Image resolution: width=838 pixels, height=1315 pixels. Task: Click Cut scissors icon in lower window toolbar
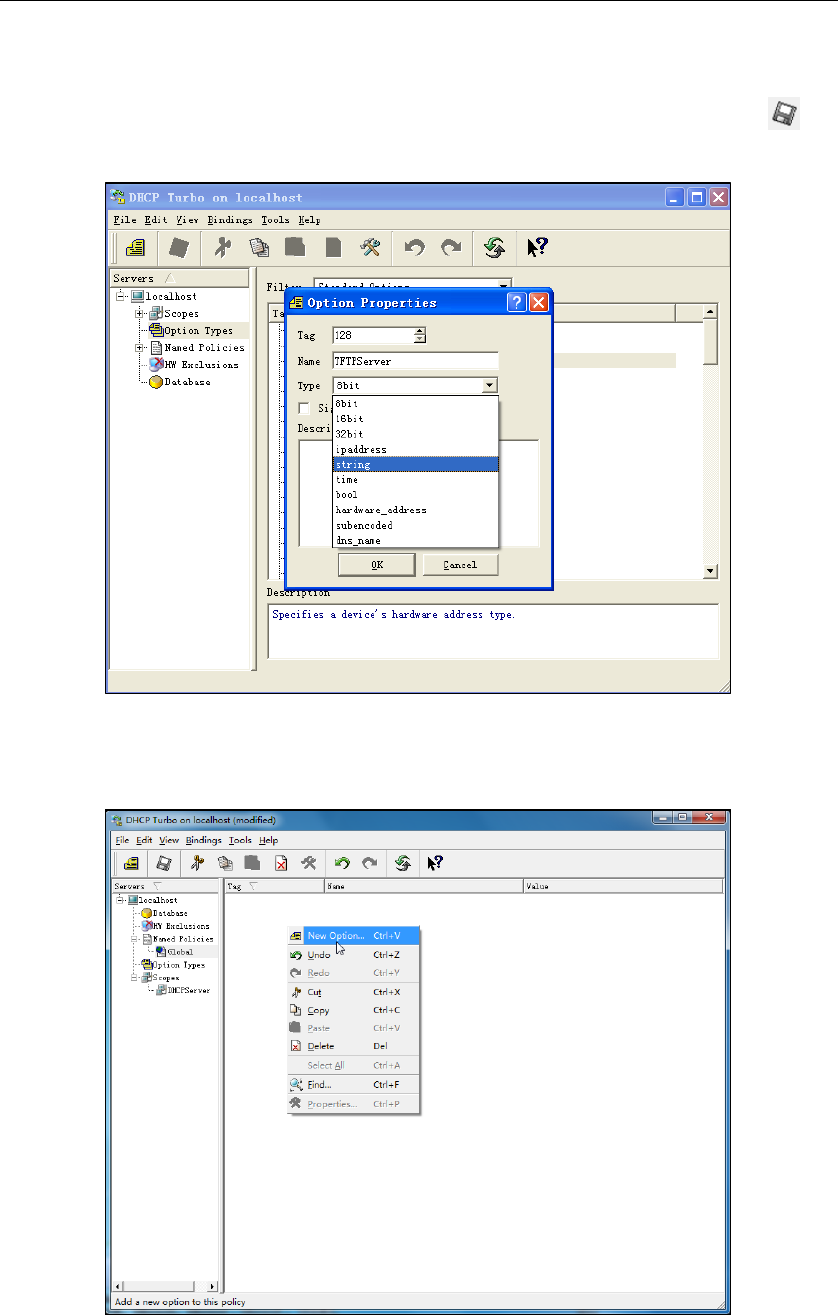tap(199, 863)
